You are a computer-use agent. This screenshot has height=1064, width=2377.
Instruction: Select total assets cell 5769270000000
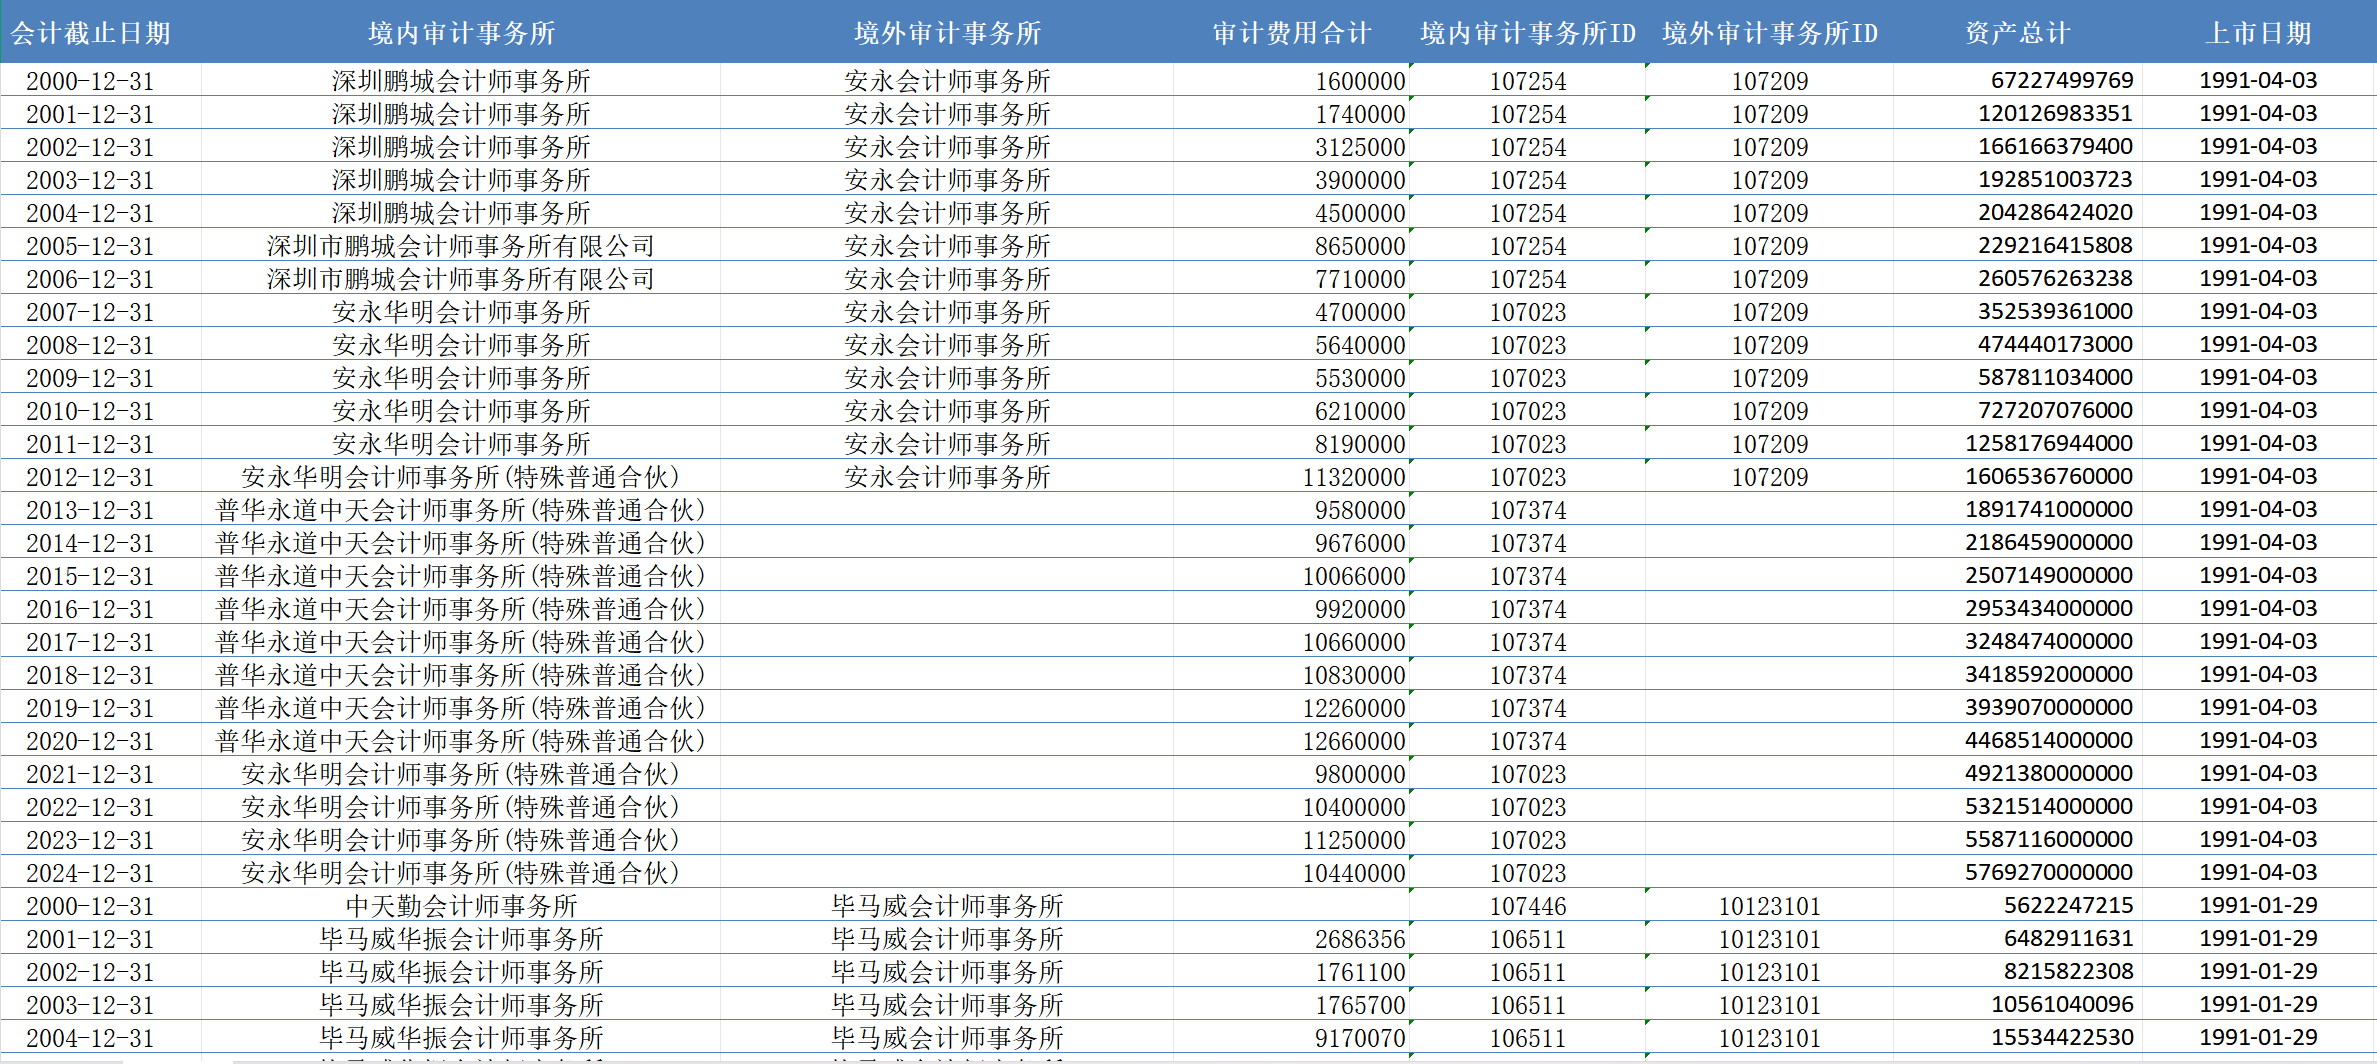(2017, 873)
